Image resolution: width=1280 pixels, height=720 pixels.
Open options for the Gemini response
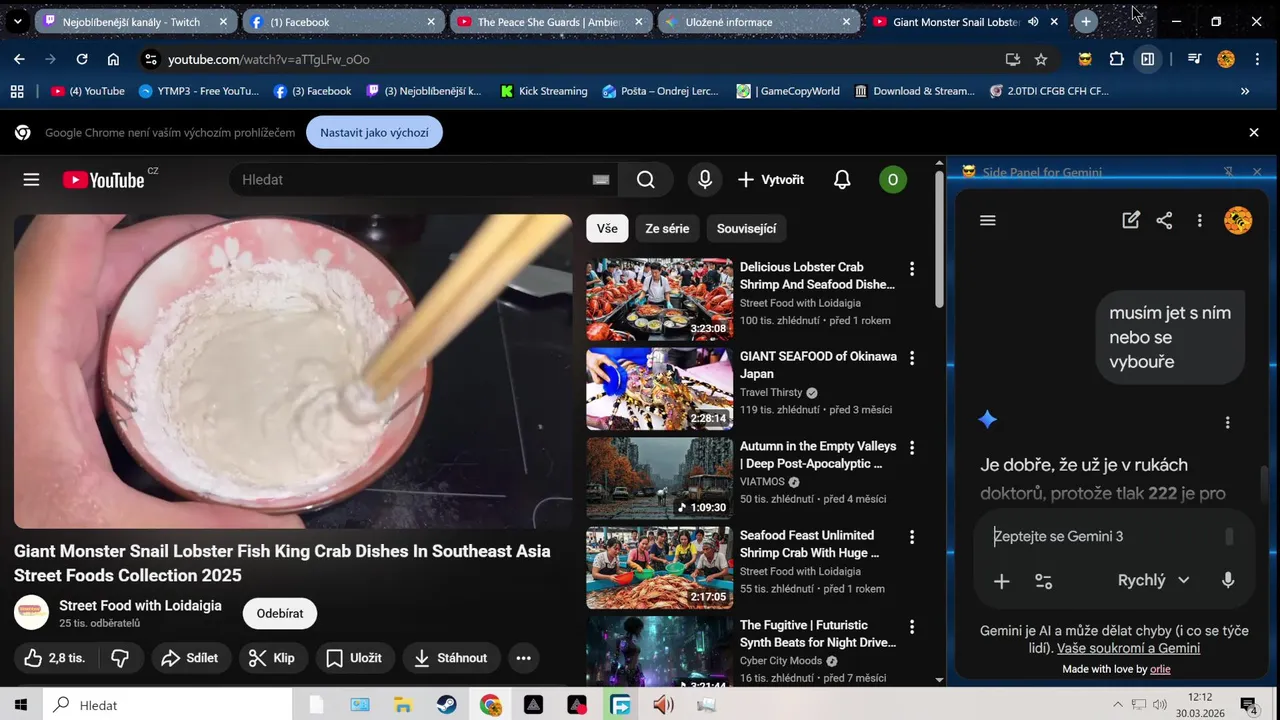tap(1228, 422)
